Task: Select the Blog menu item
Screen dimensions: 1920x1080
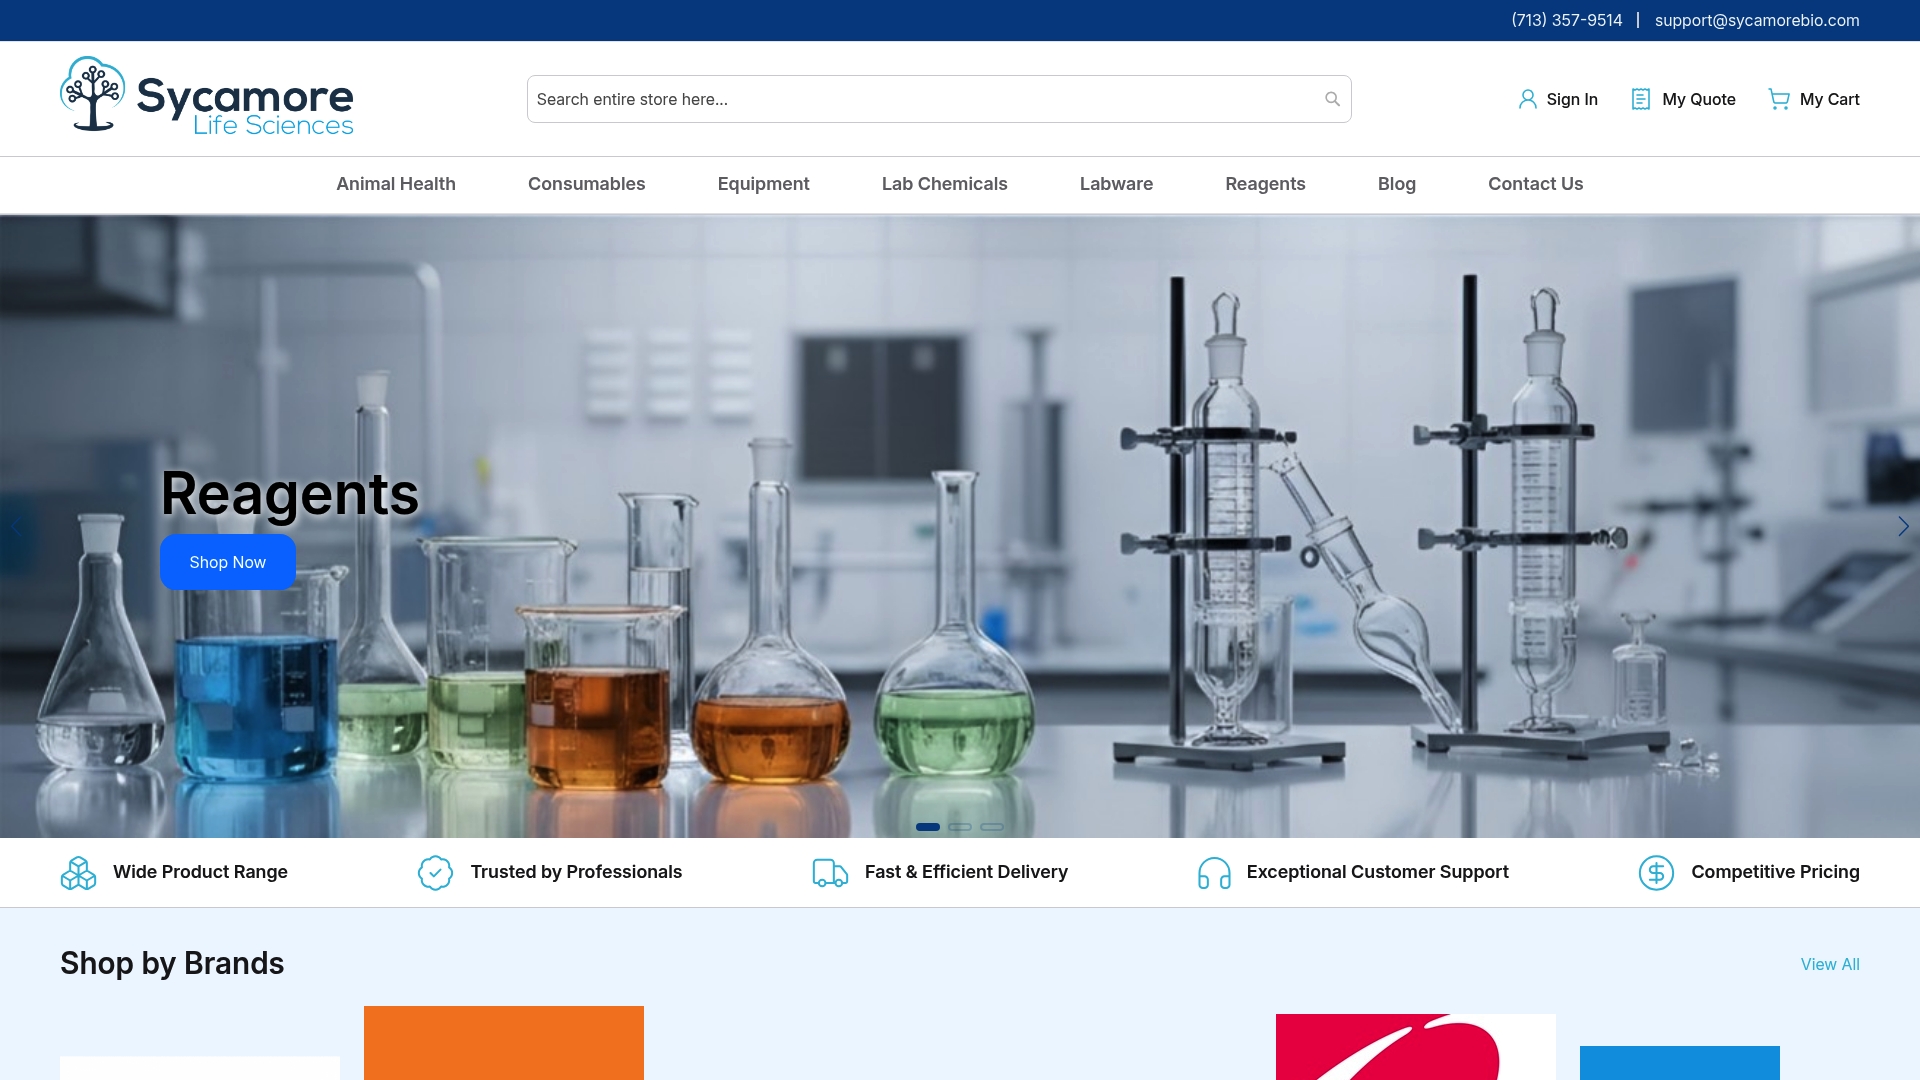Action: pyautogui.click(x=1397, y=184)
